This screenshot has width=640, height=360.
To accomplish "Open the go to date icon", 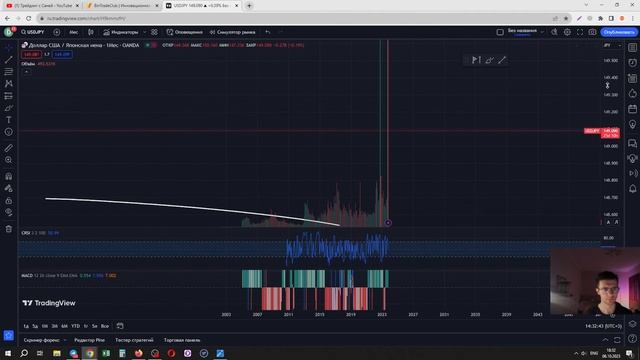I will coord(120,326).
